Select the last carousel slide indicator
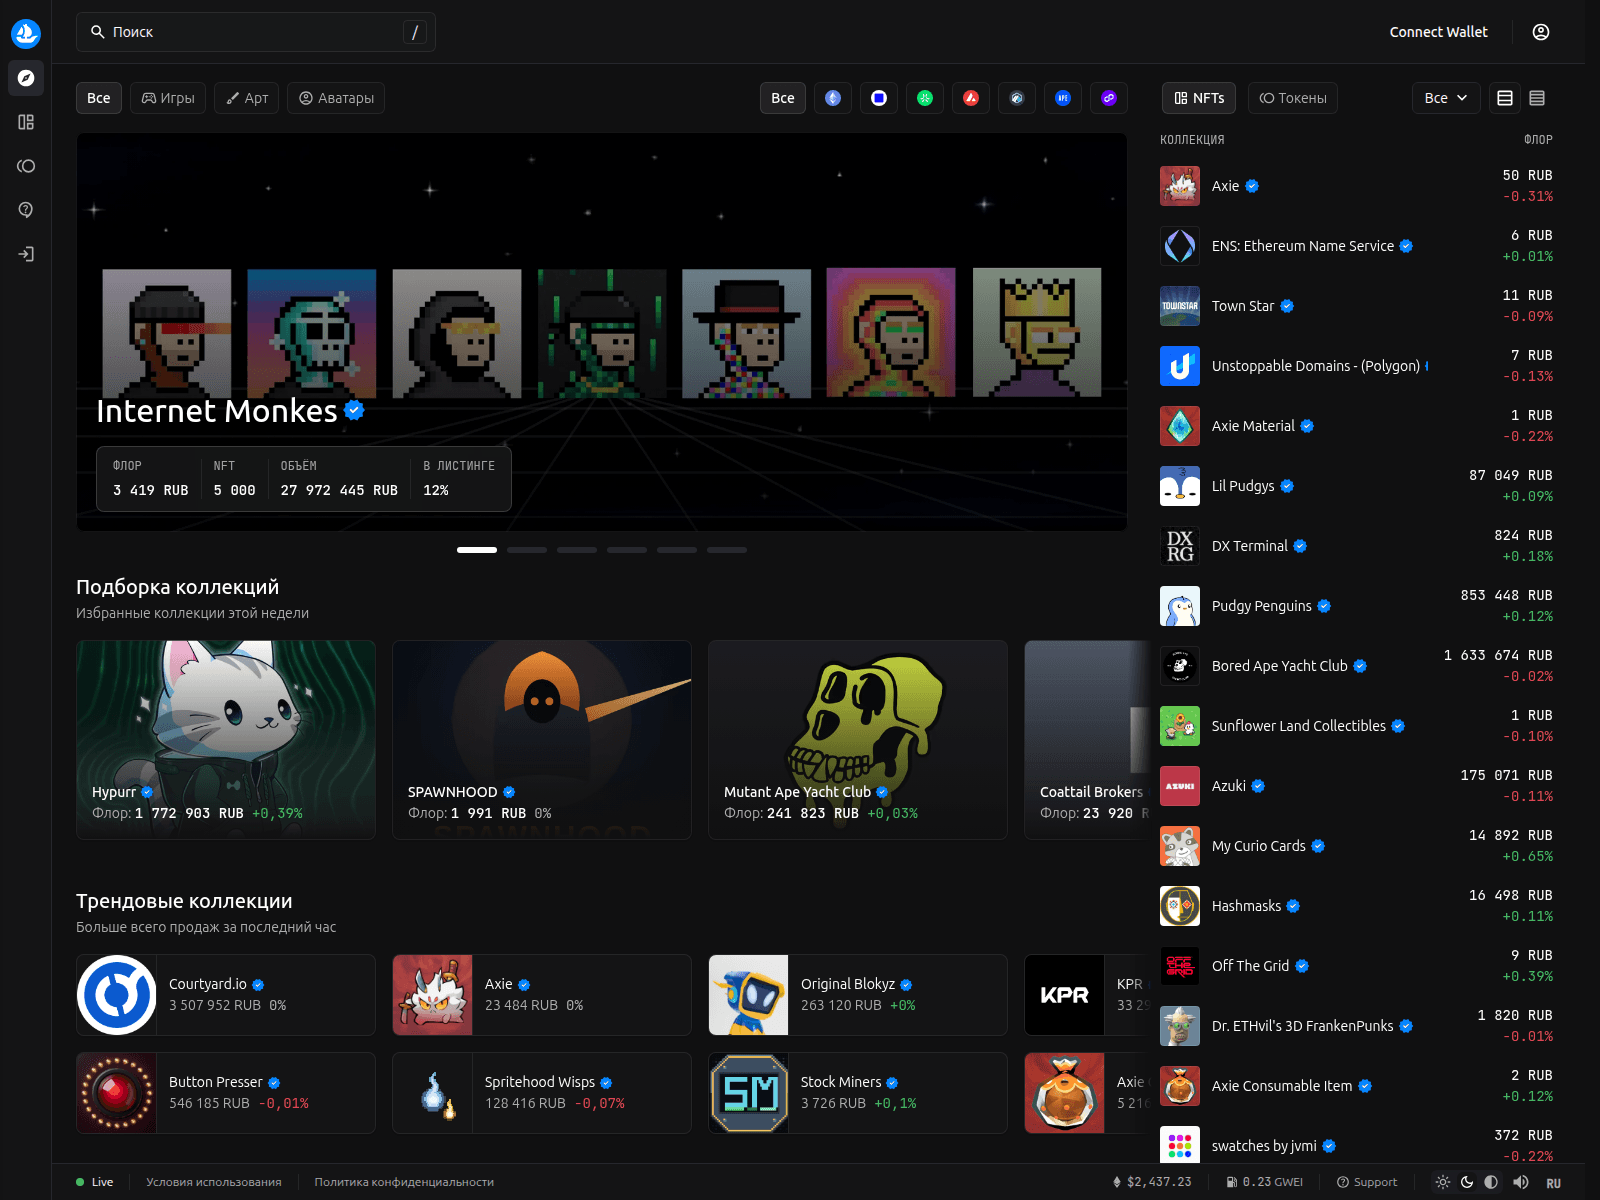This screenshot has width=1600, height=1200. point(727,550)
